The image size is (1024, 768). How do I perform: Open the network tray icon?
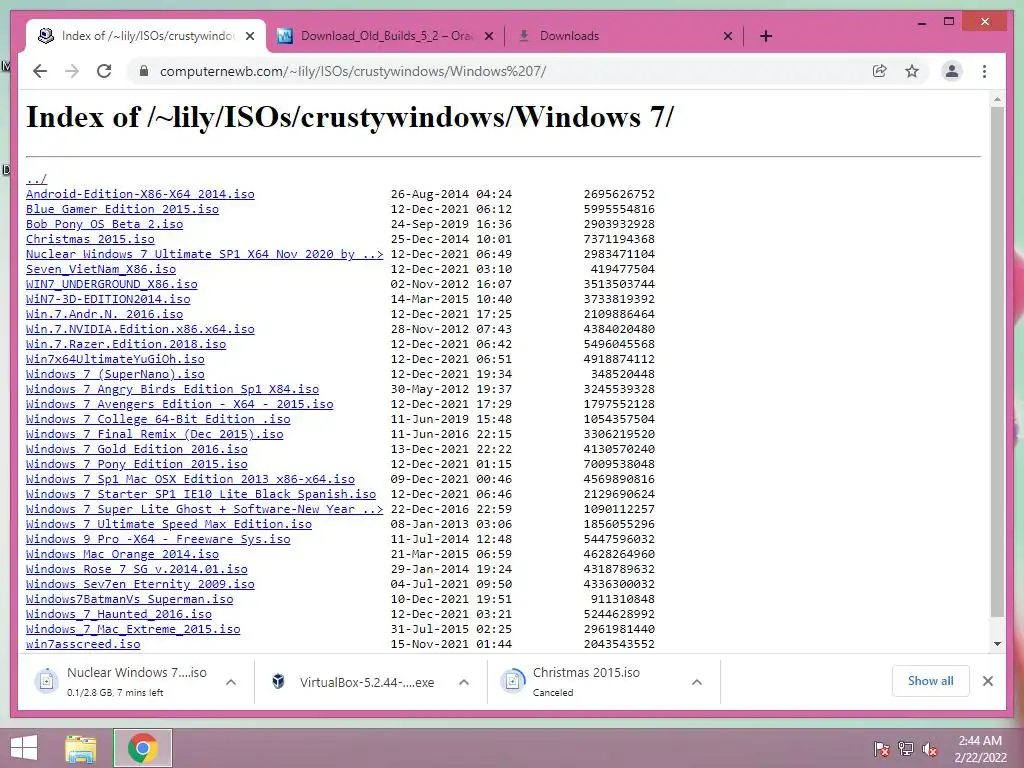906,749
